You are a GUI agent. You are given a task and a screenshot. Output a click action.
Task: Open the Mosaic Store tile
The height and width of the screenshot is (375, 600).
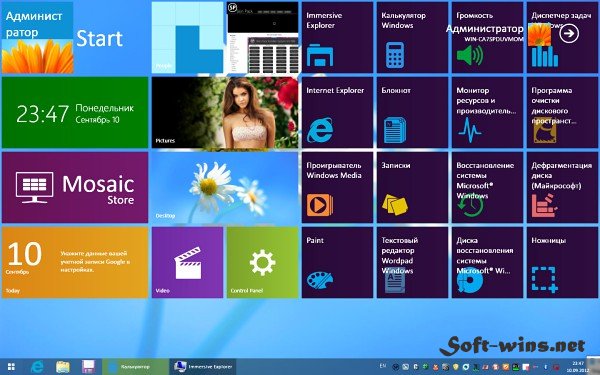pos(75,187)
